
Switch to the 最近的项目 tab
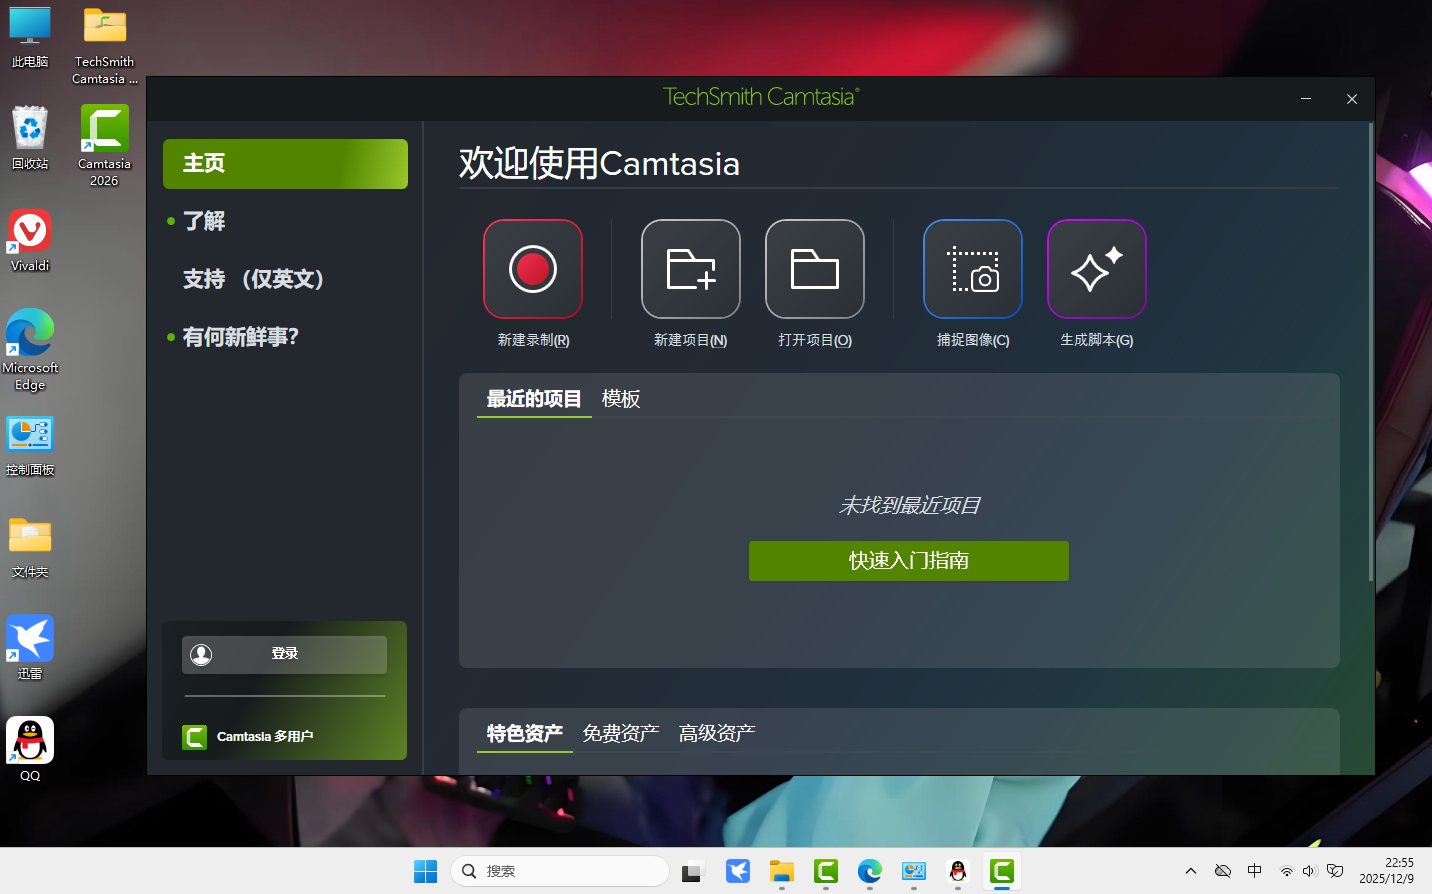pos(534,399)
